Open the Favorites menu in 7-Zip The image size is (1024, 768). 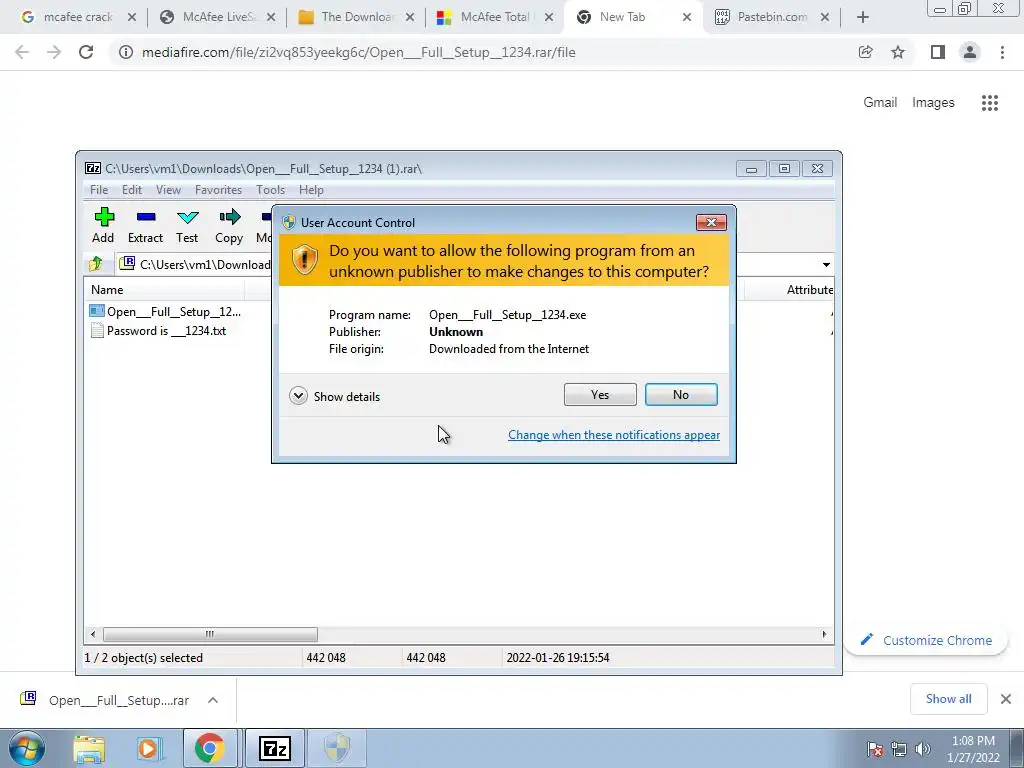[218, 190]
